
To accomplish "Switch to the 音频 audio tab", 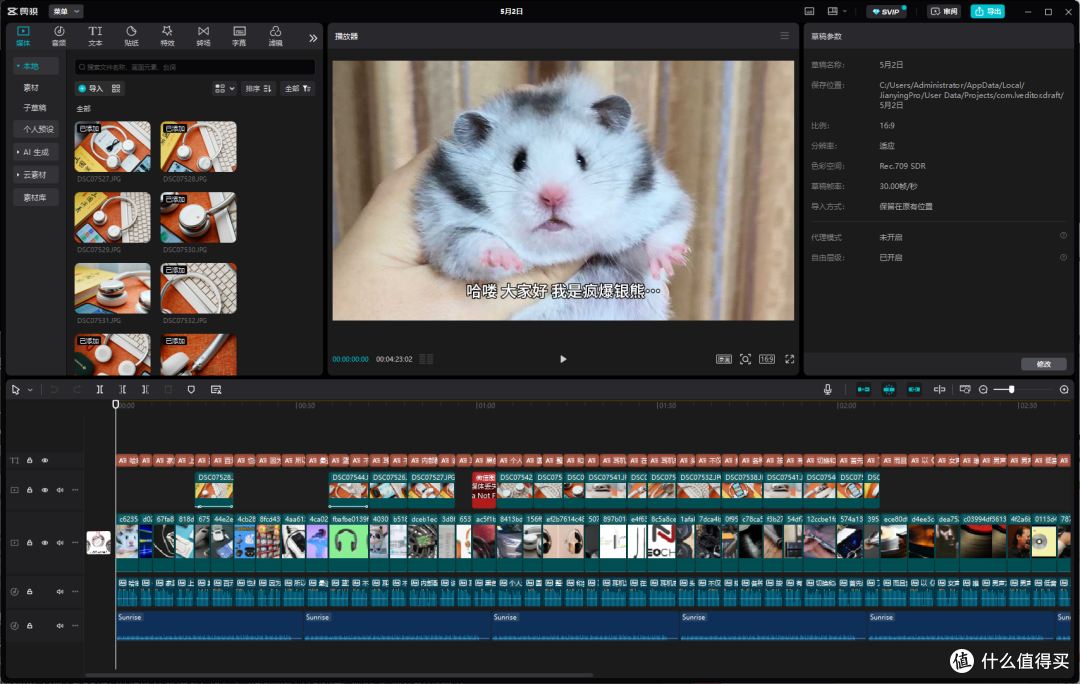I will pos(59,36).
